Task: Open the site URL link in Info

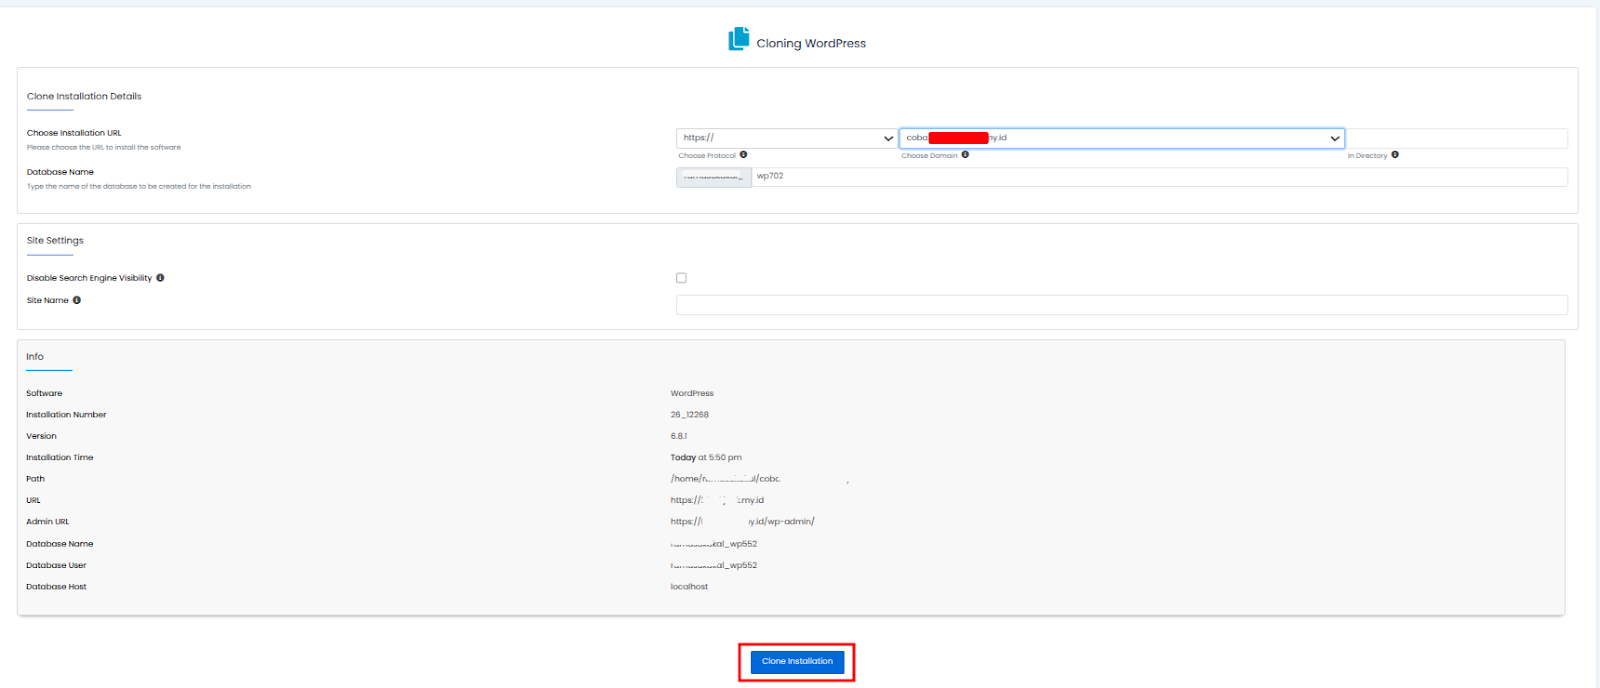Action: coord(716,500)
